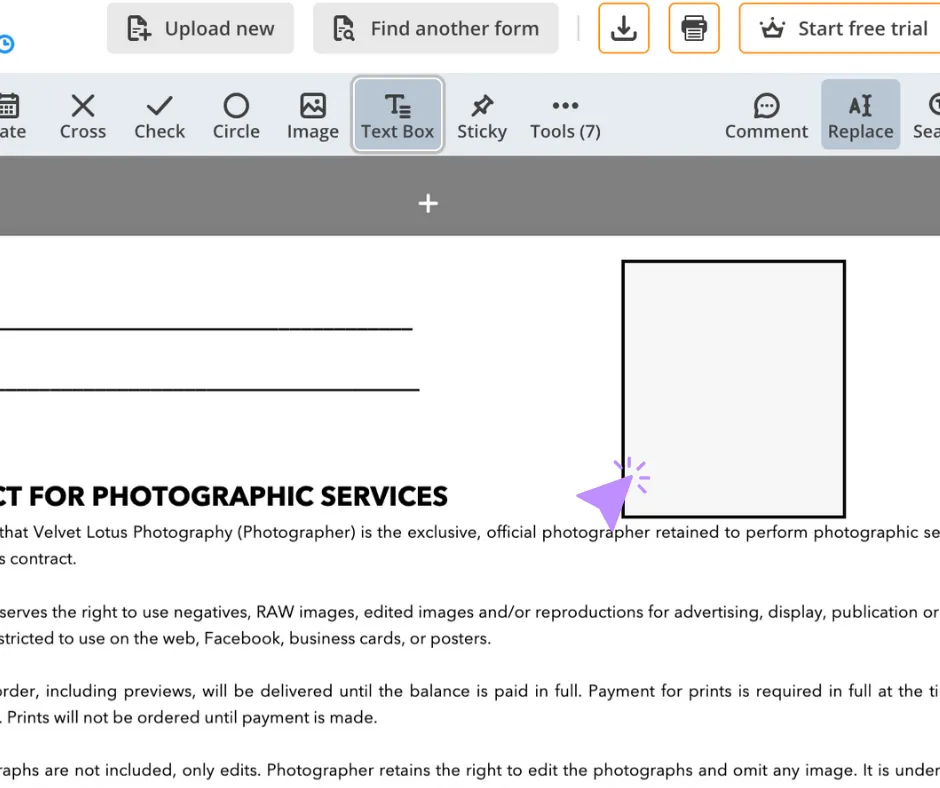Select the Cross mark tool
This screenshot has height=788, width=940.
(82, 113)
